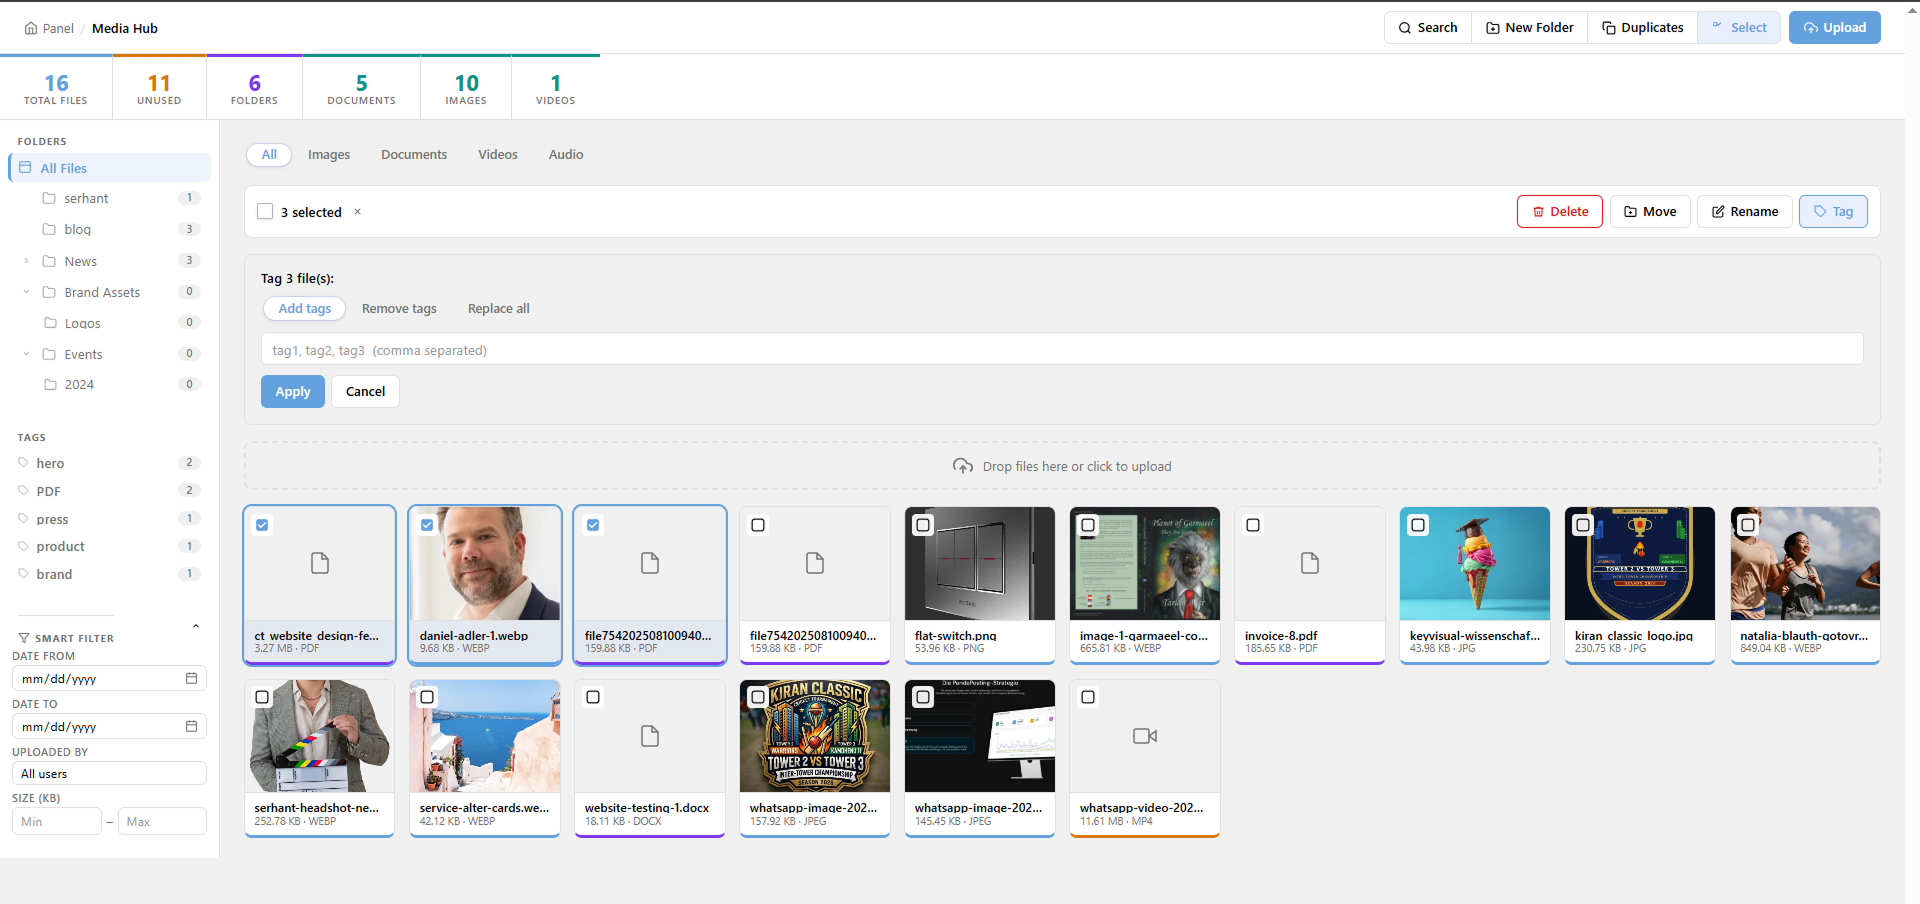Open the Date From calendar picker icon

(x=191, y=678)
